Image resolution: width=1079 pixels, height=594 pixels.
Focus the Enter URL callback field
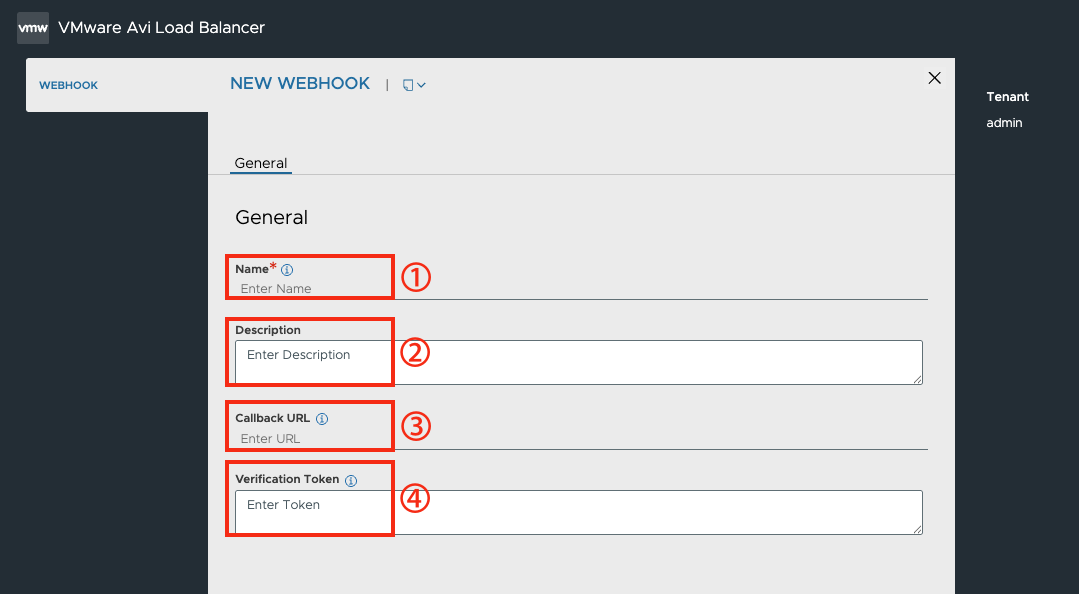coord(581,438)
